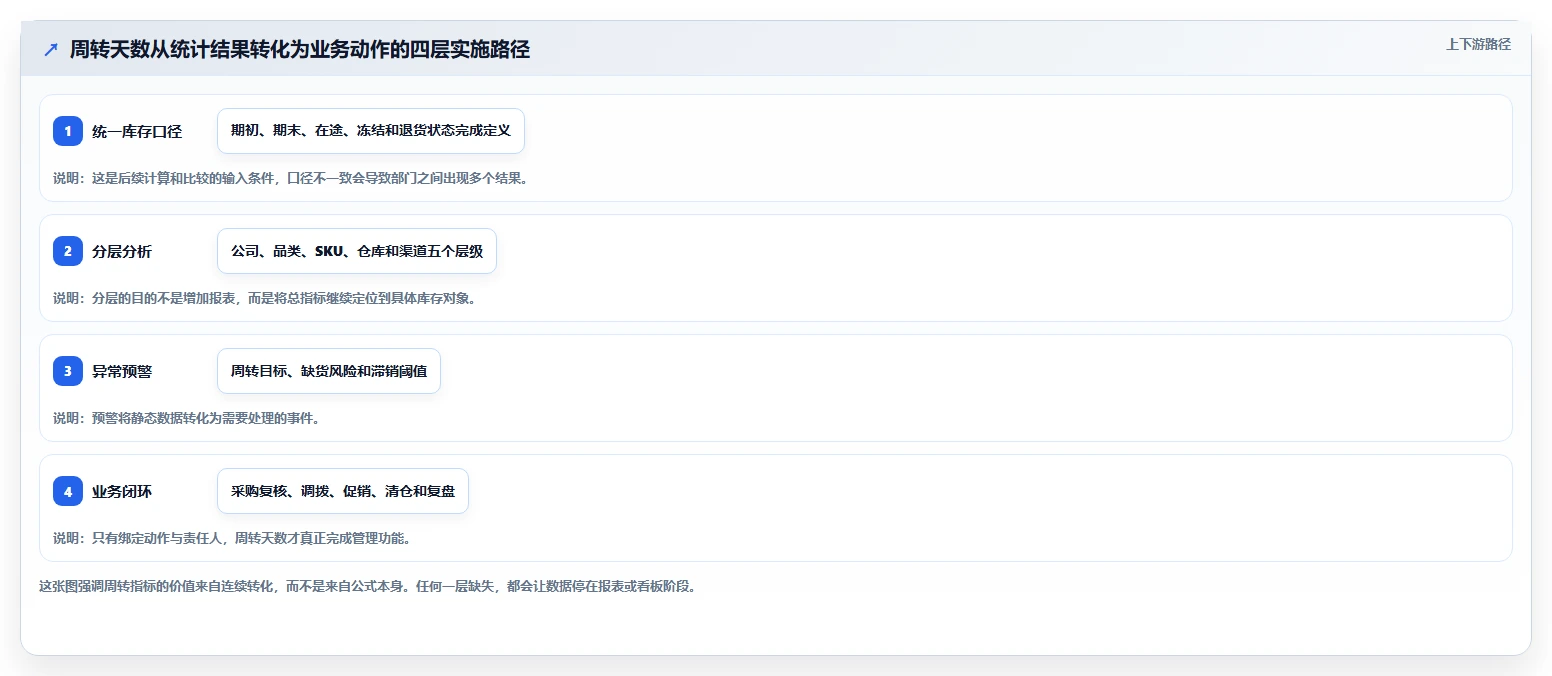Select the 异常预警 step title
Viewport: 1552px width, 676px height.
tap(122, 371)
